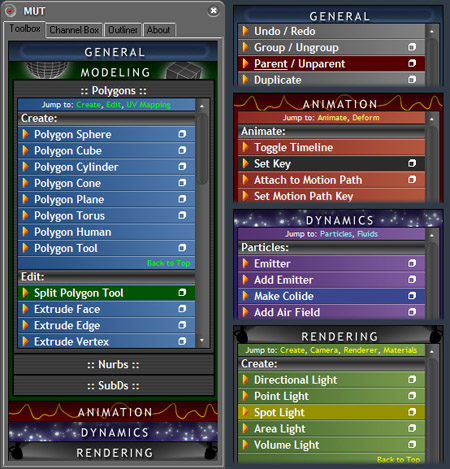Click the red MUT logo icon
The image size is (450, 469).
(x=10, y=11)
